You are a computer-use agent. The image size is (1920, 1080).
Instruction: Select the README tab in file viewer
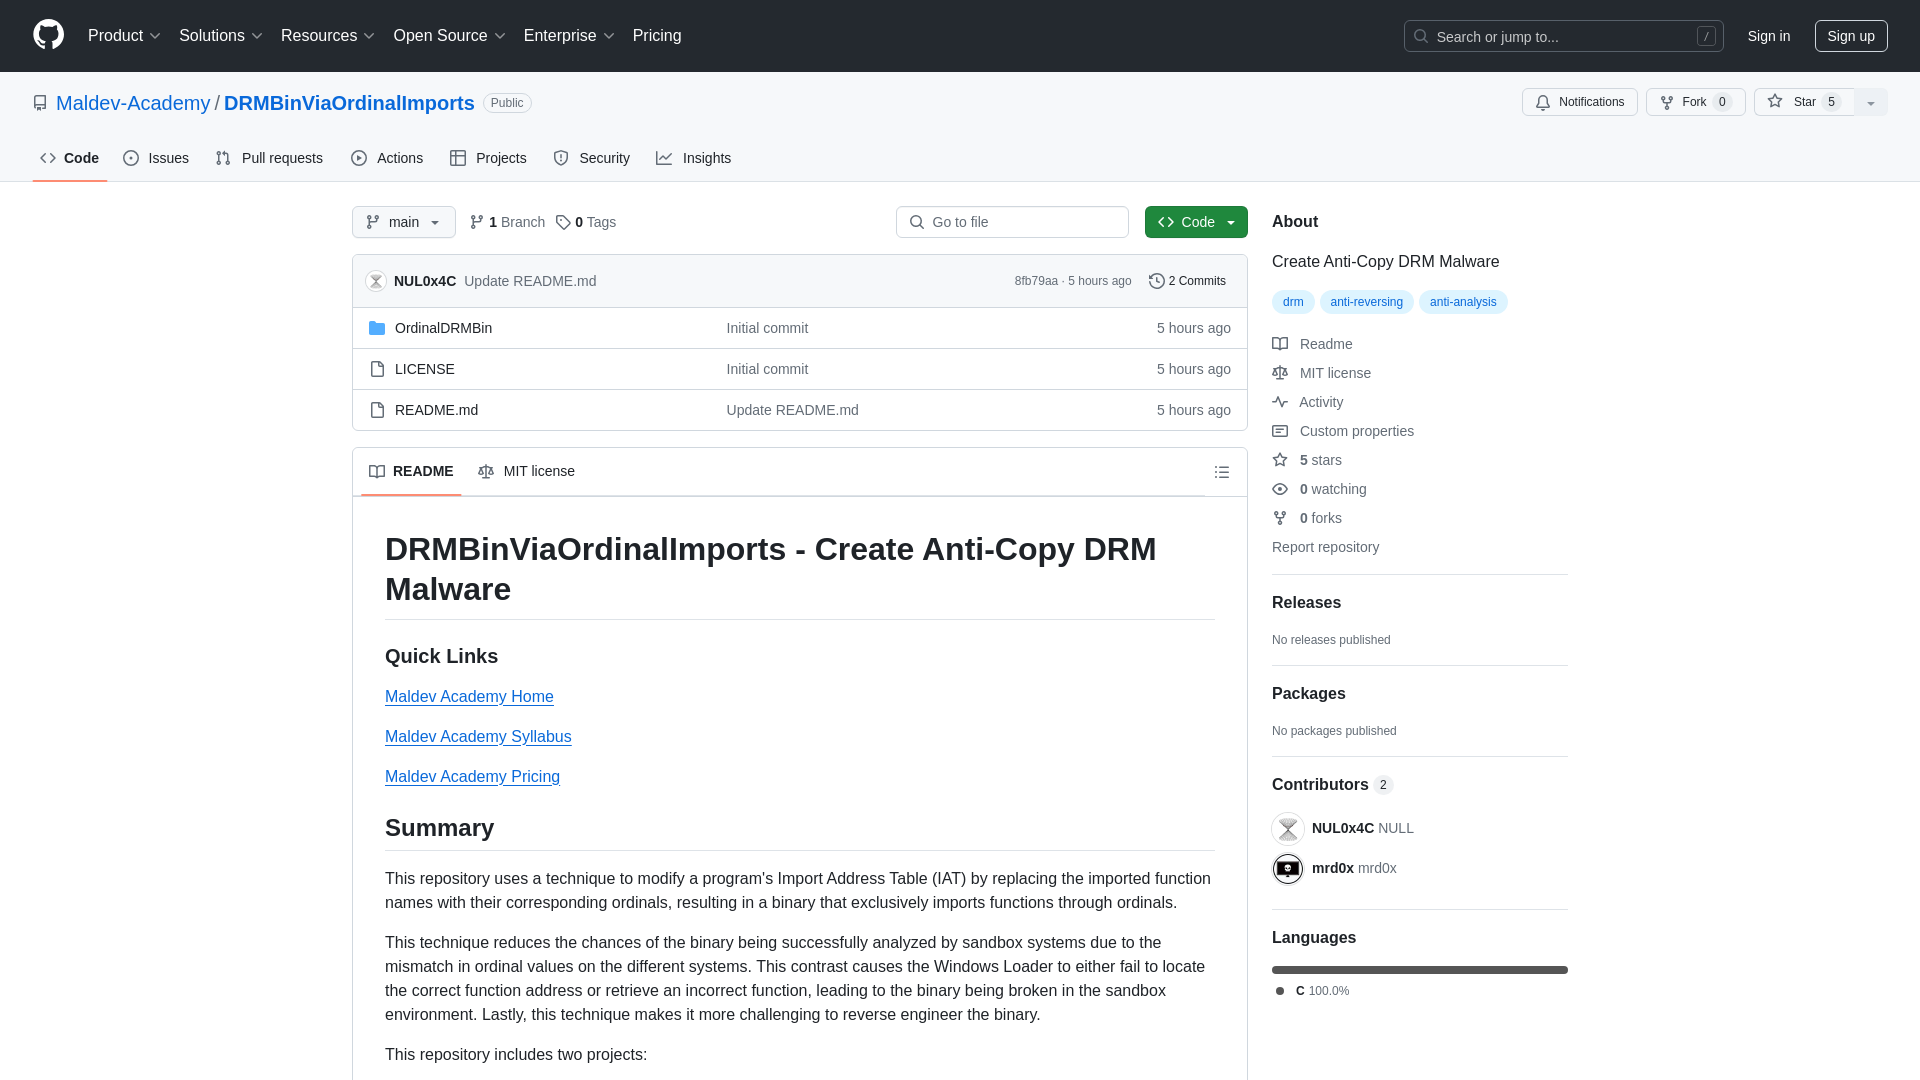(411, 471)
